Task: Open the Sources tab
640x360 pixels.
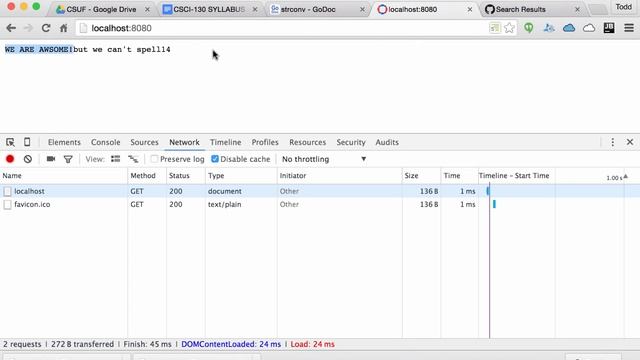Action: coord(144,142)
